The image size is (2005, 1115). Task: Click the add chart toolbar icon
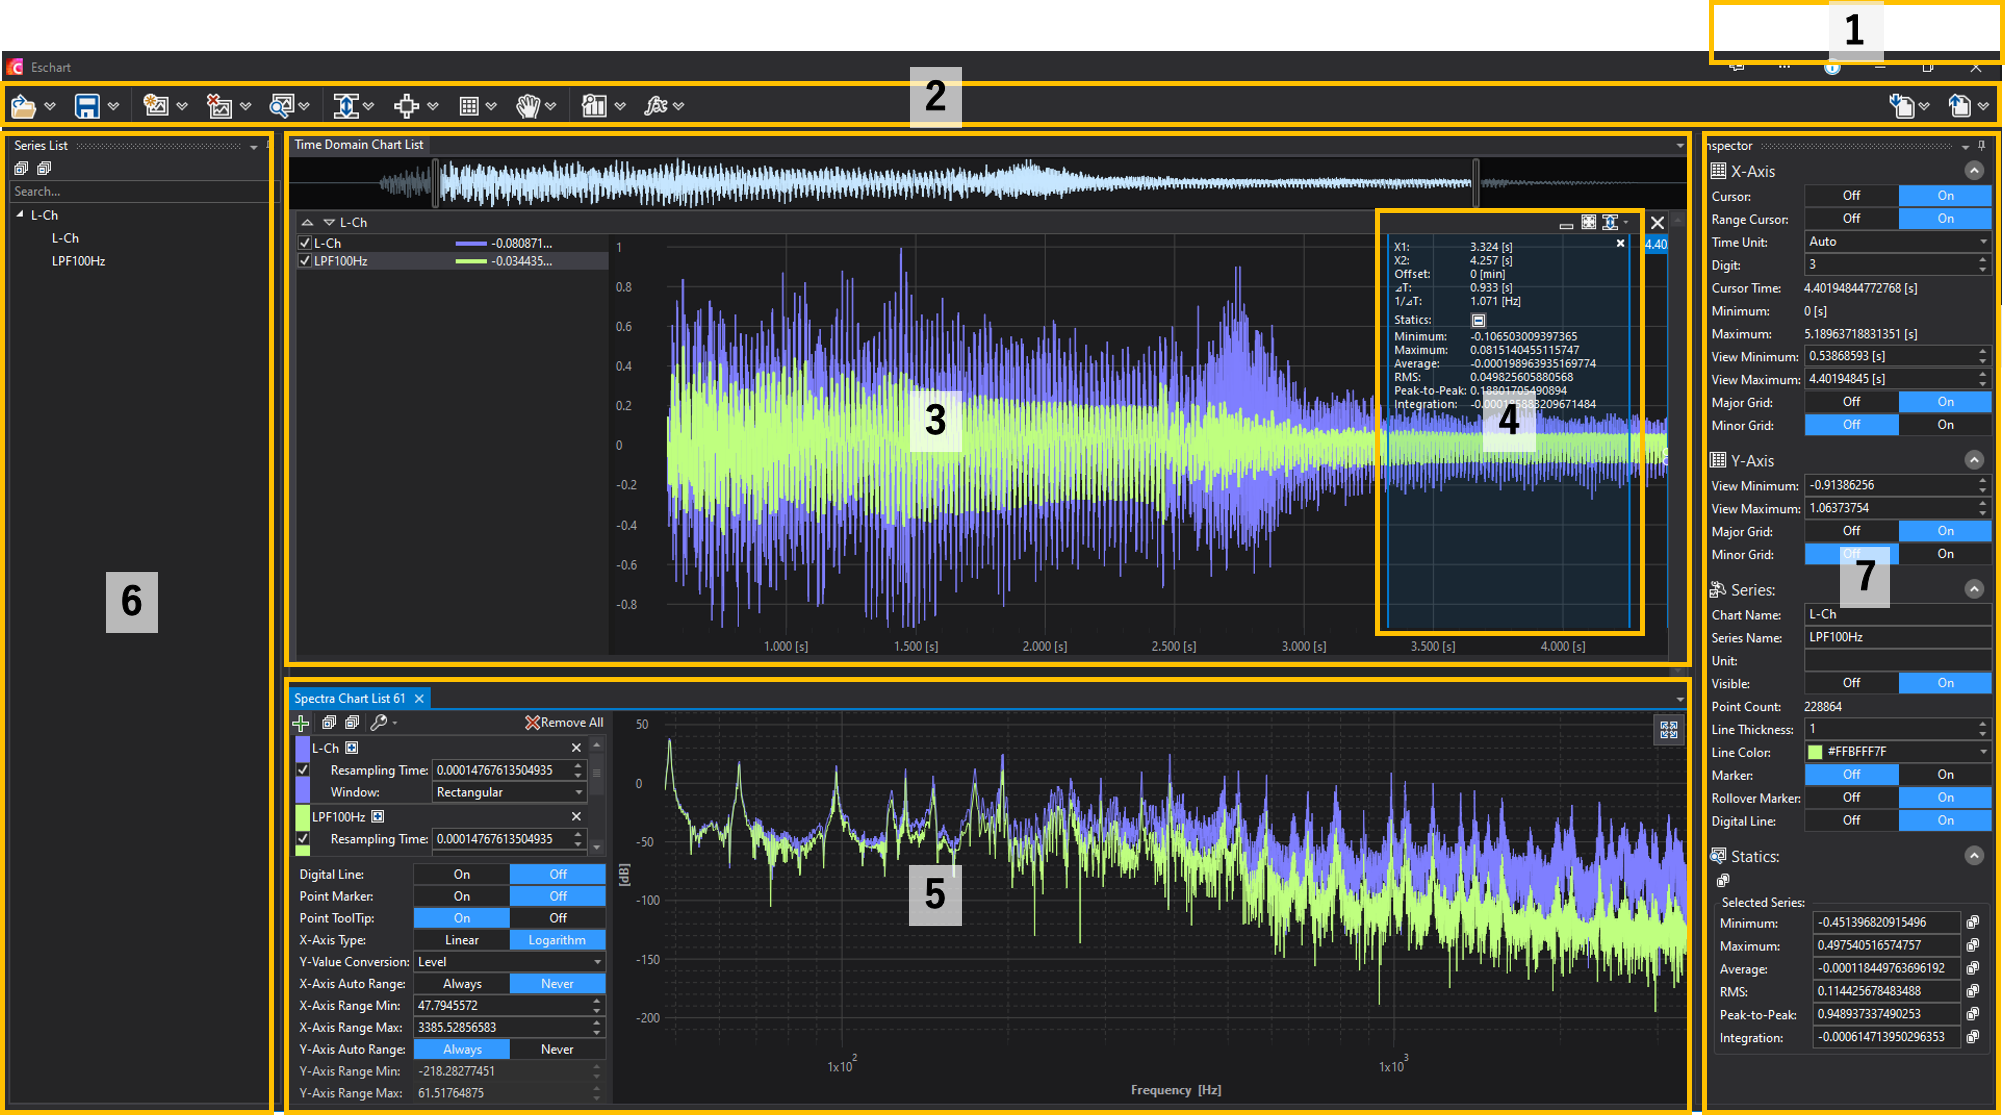[x=155, y=106]
